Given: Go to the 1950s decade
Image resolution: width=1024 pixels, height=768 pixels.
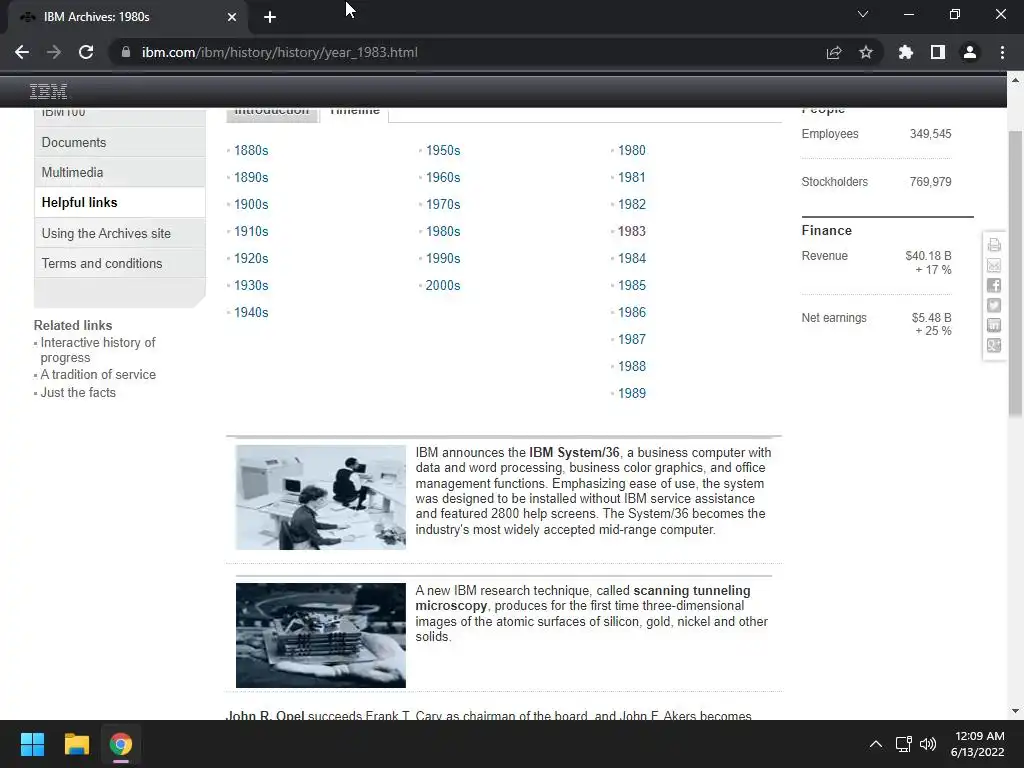Looking at the screenshot, I should pos(443,150).
